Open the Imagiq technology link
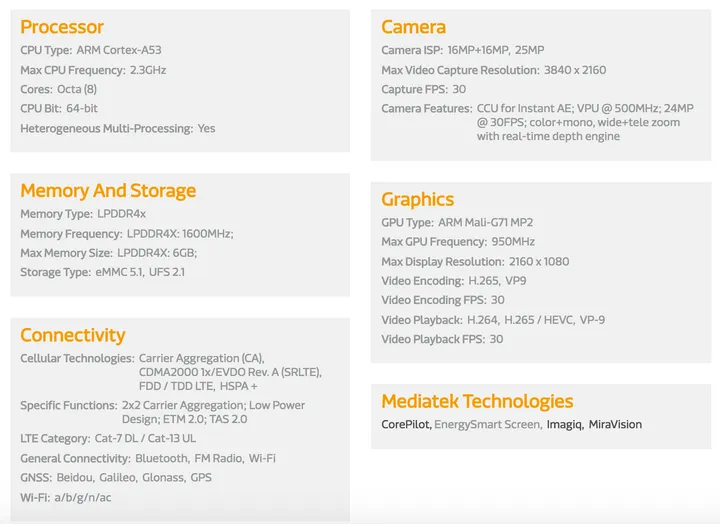720x524 pixels. pos(565,425)
